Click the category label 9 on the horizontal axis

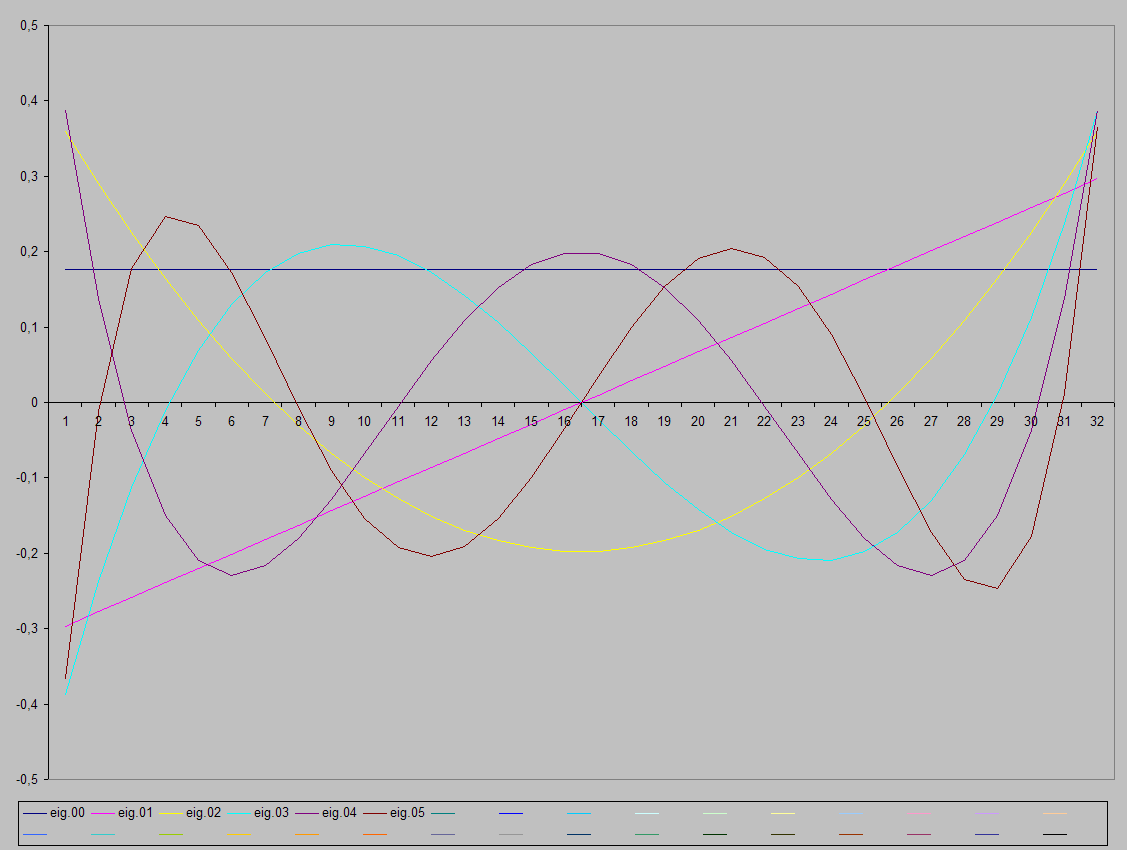[331, 422]
